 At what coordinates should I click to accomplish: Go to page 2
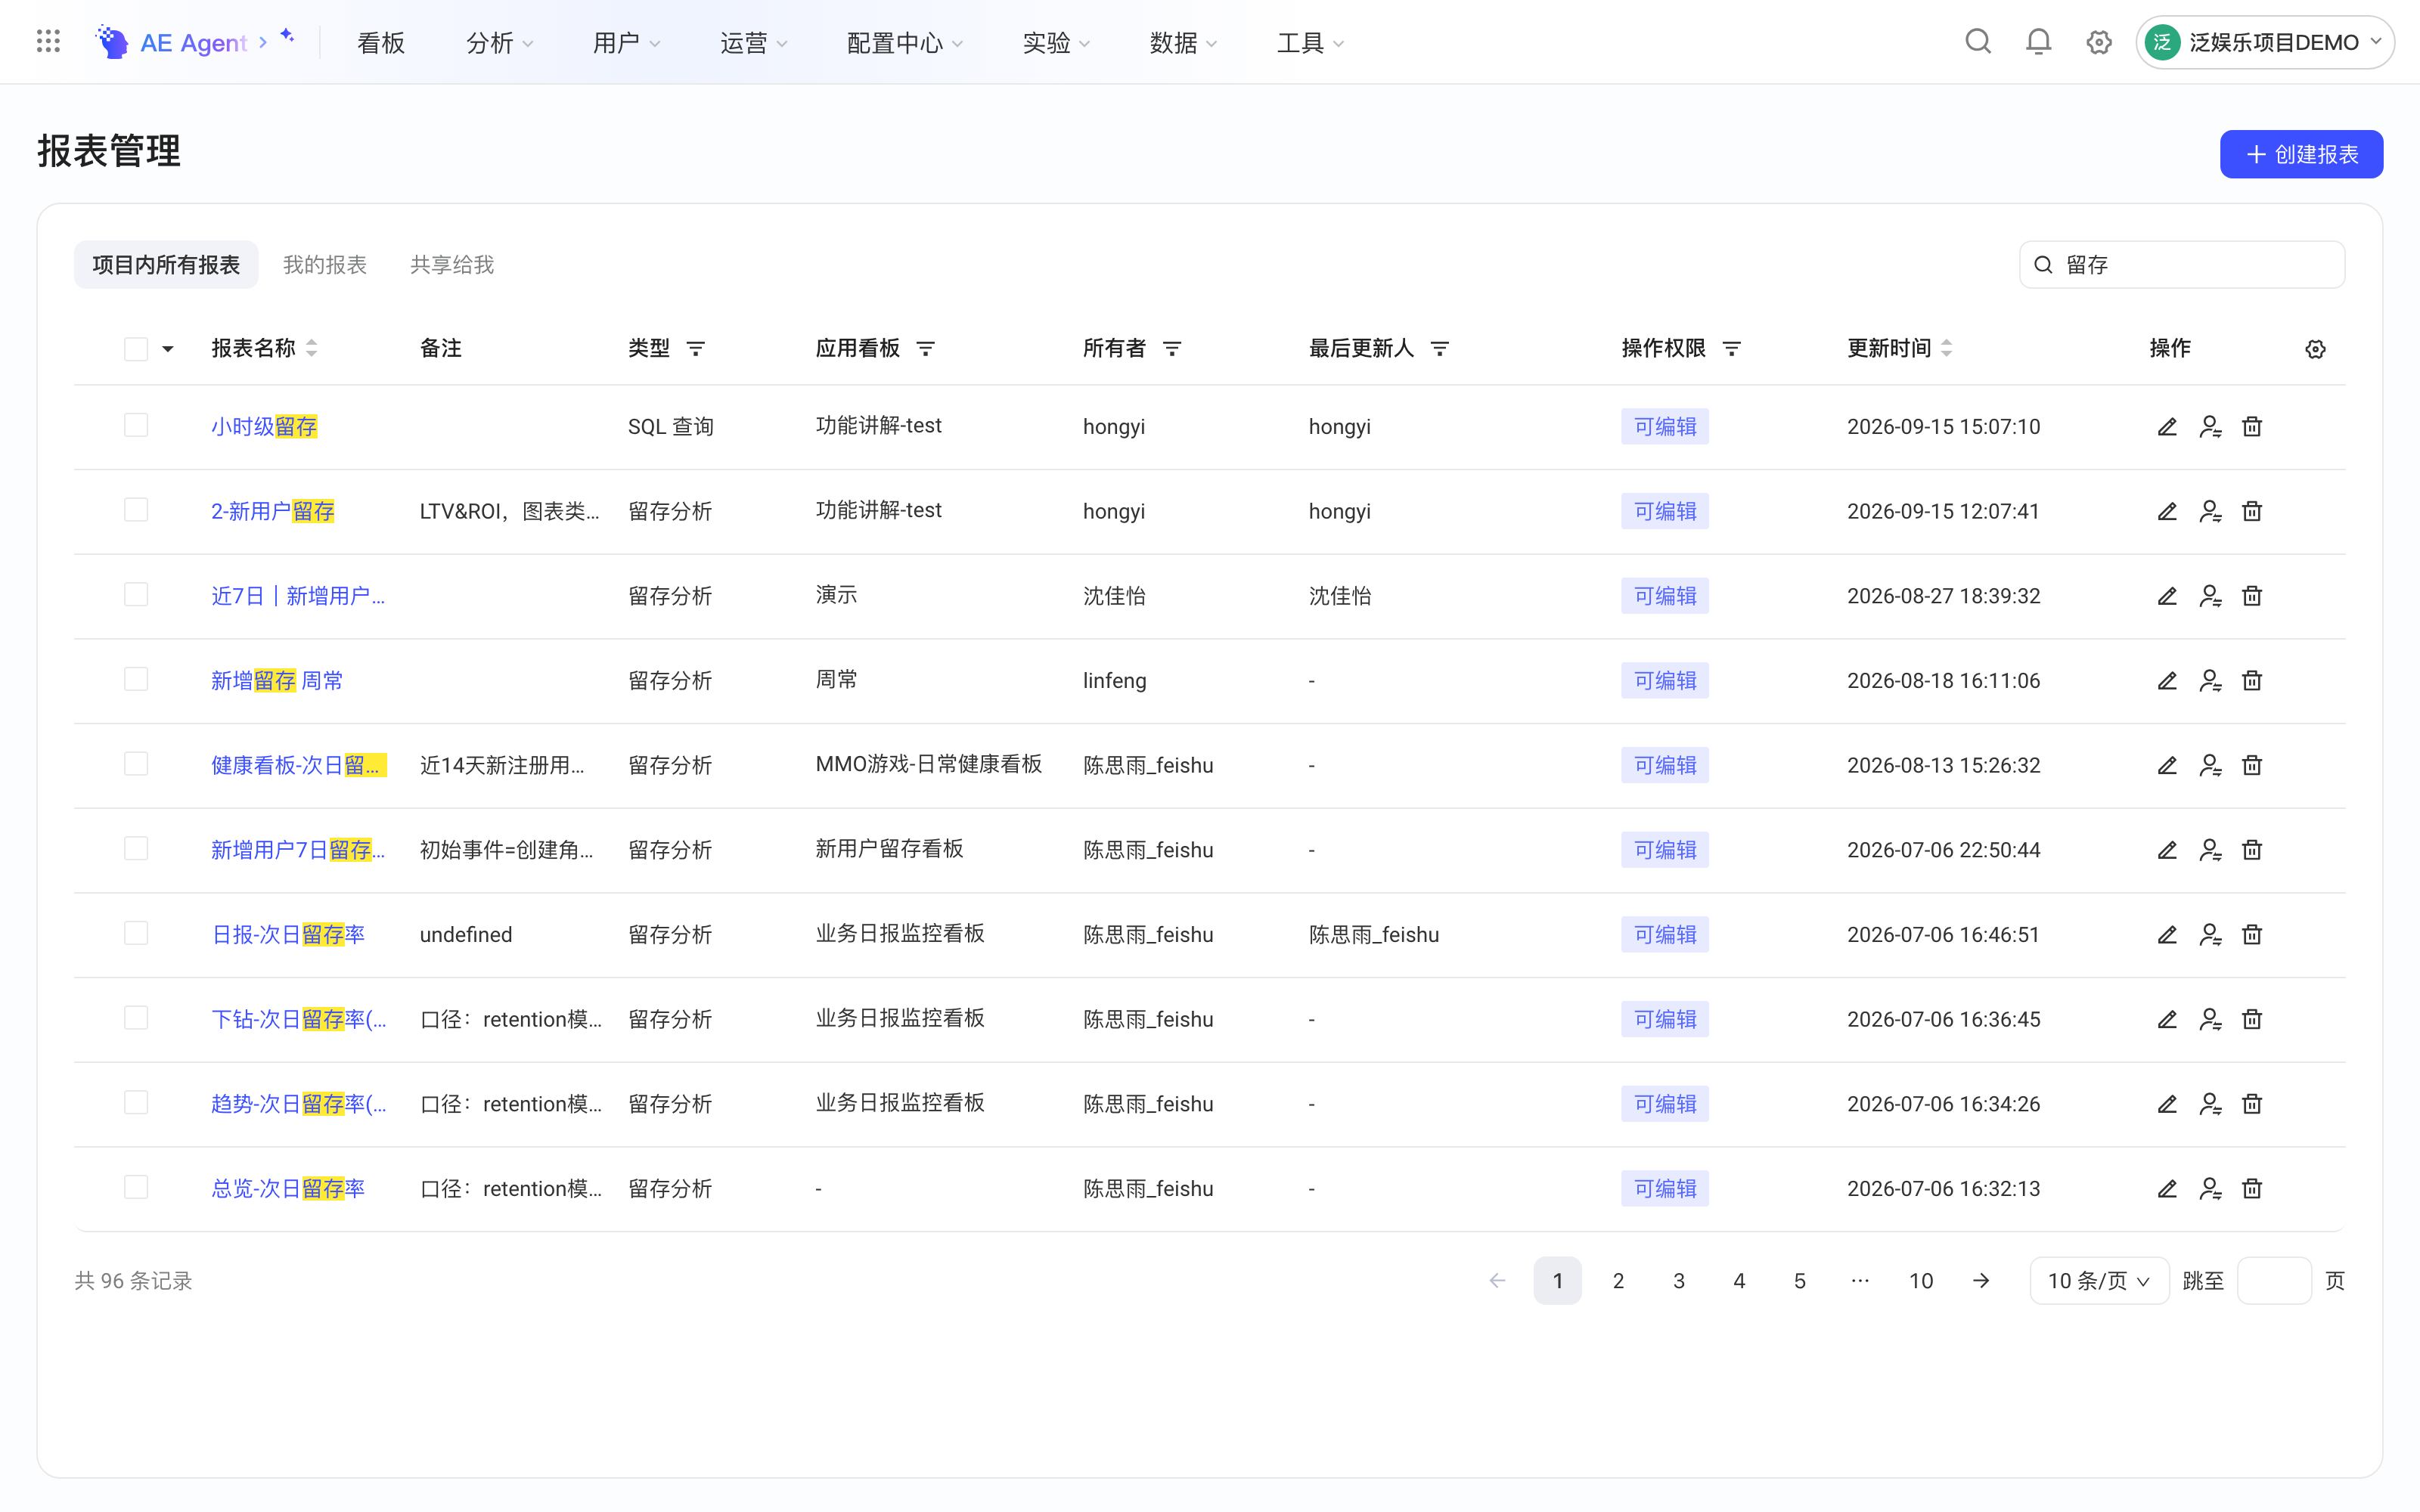1618,1281
